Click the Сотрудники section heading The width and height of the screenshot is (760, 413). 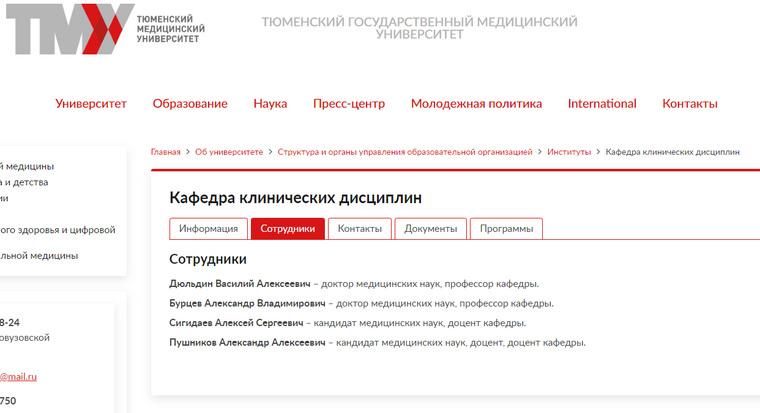207,259
